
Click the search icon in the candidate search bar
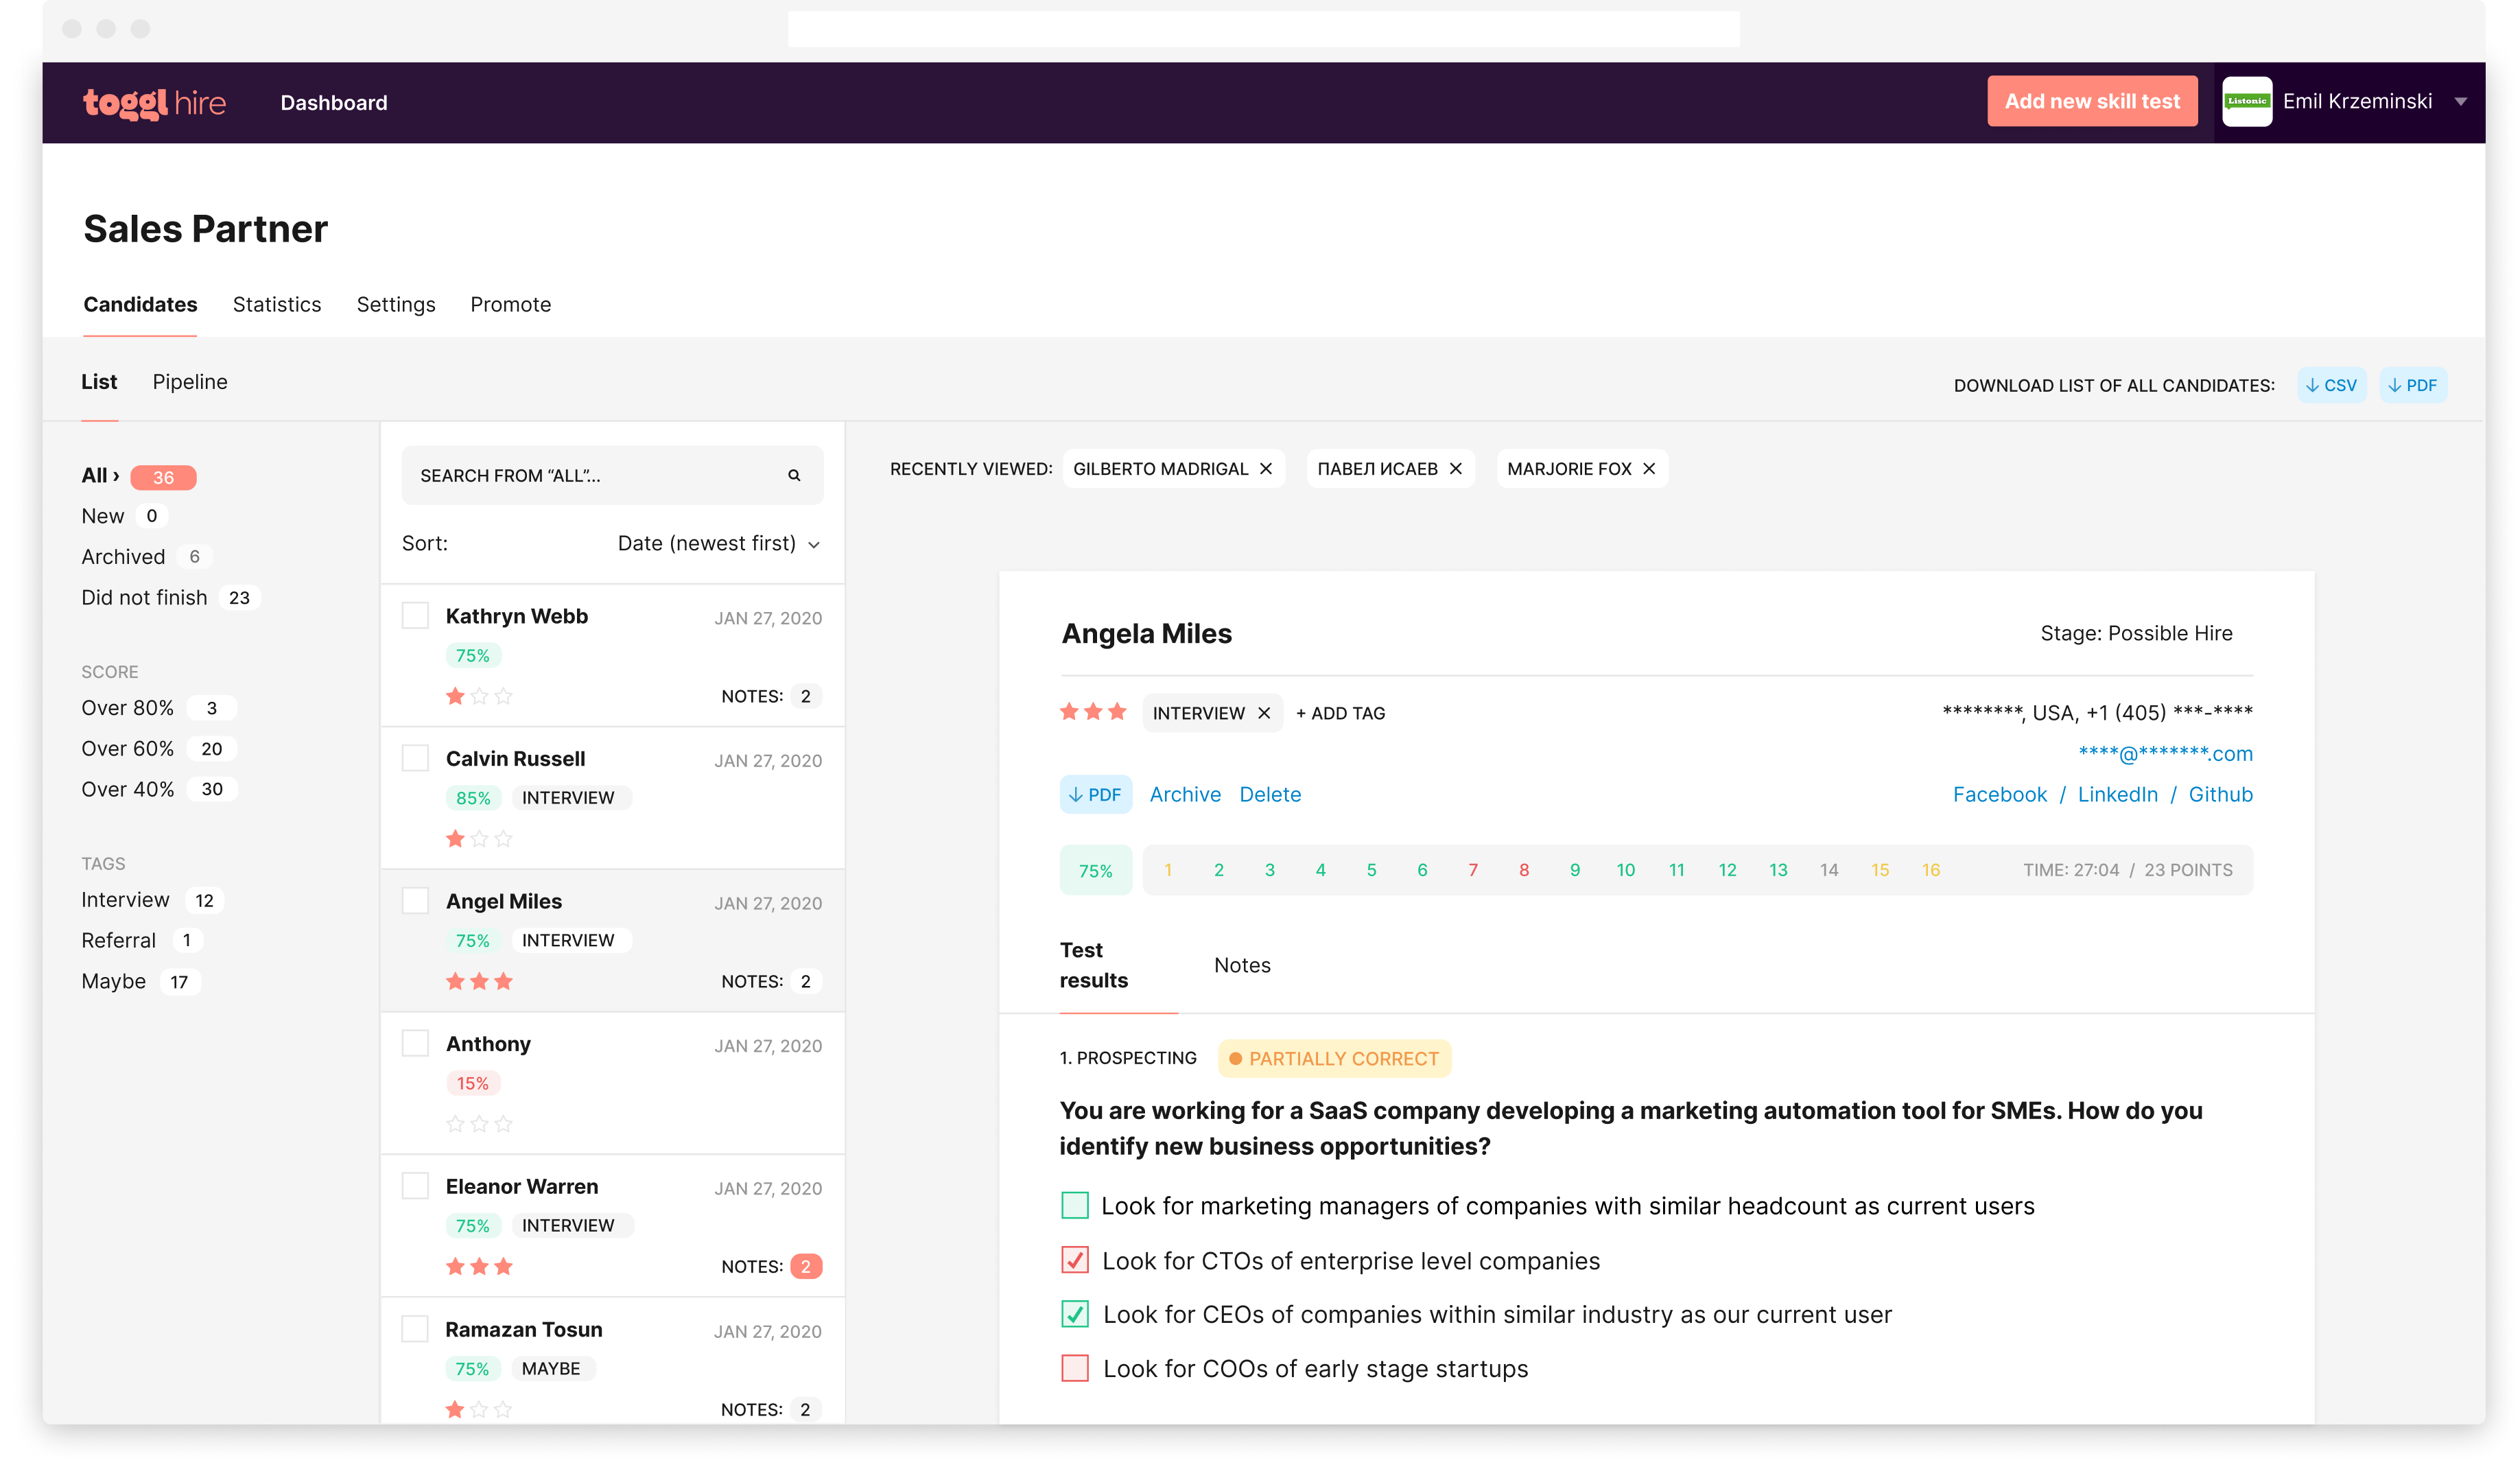[793, 475]
